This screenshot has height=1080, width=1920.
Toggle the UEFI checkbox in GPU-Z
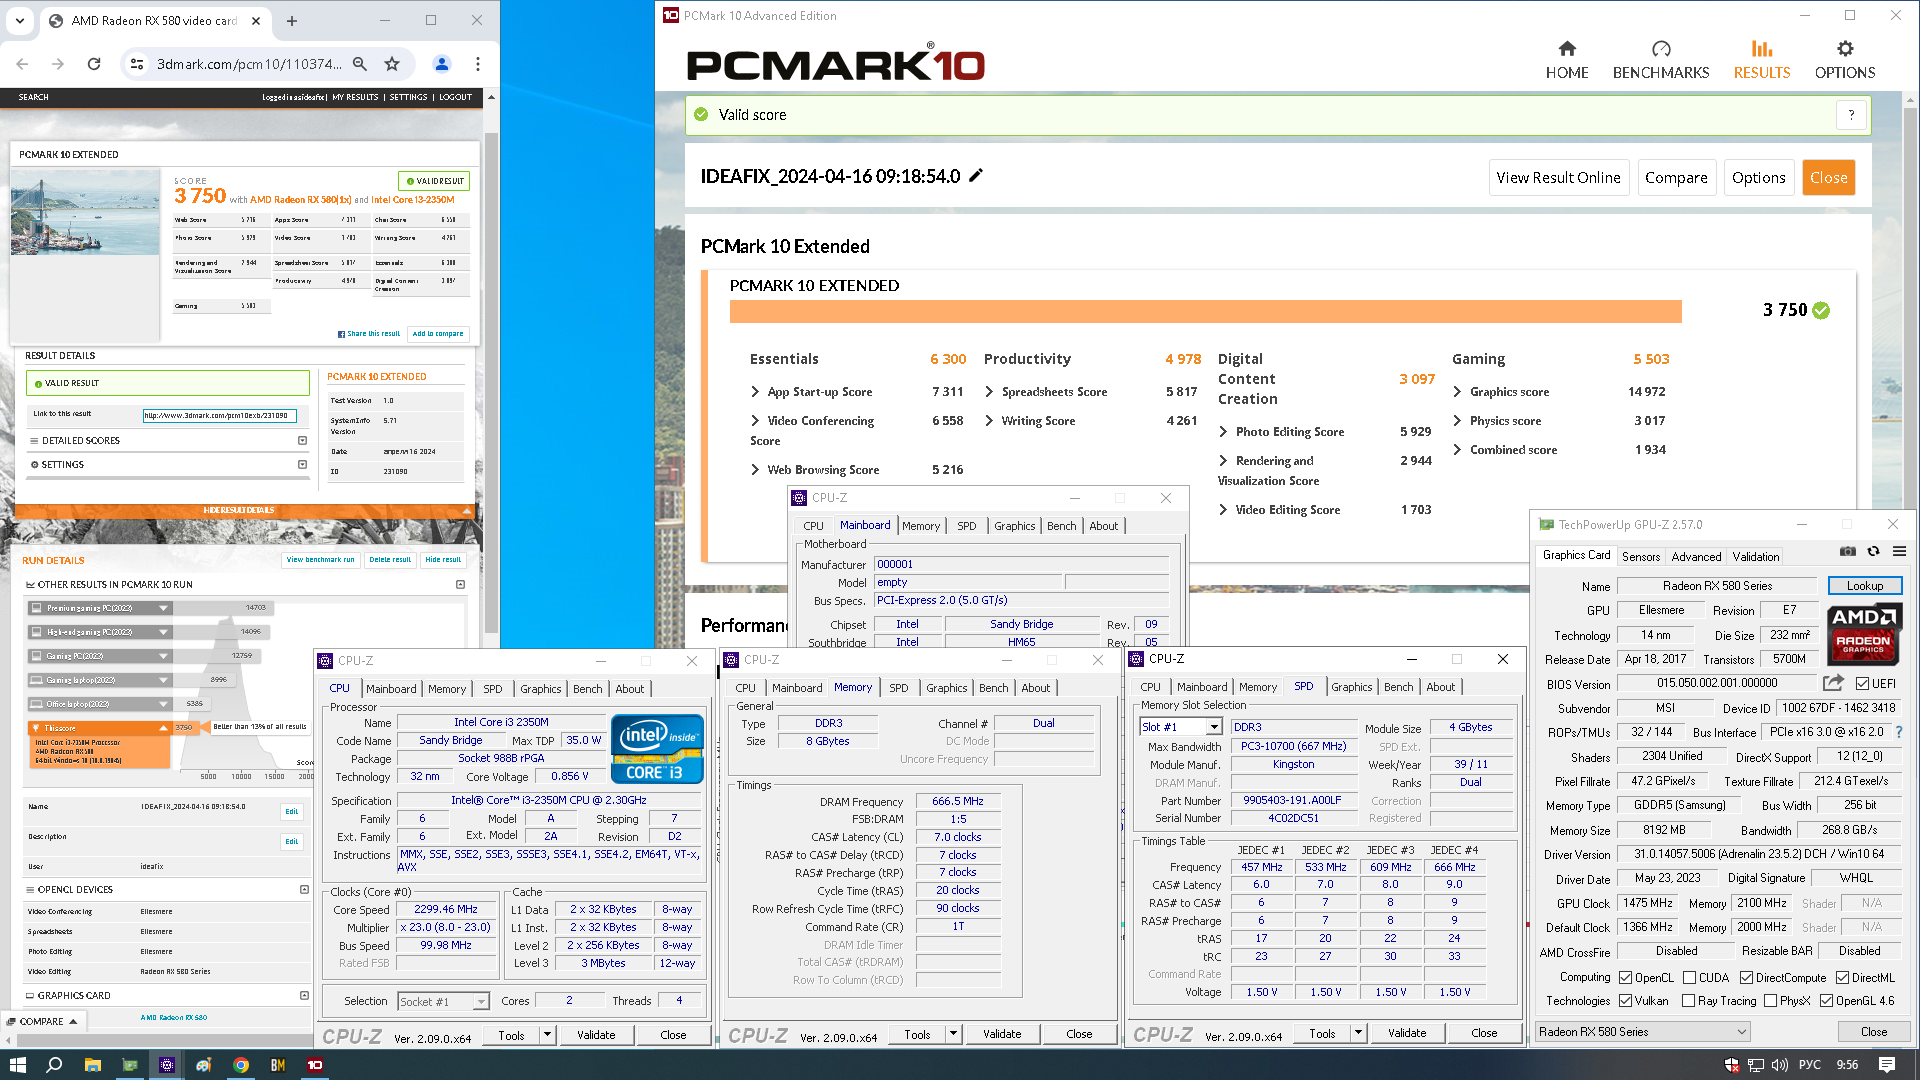pos(1862,684)
